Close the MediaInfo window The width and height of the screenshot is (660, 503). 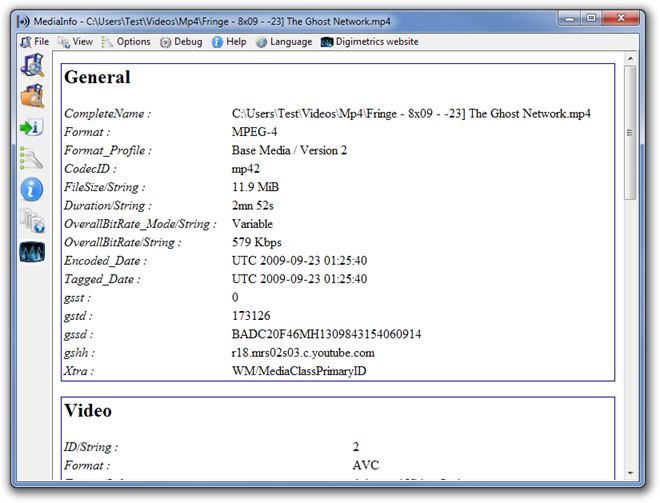tap(621, 18)
